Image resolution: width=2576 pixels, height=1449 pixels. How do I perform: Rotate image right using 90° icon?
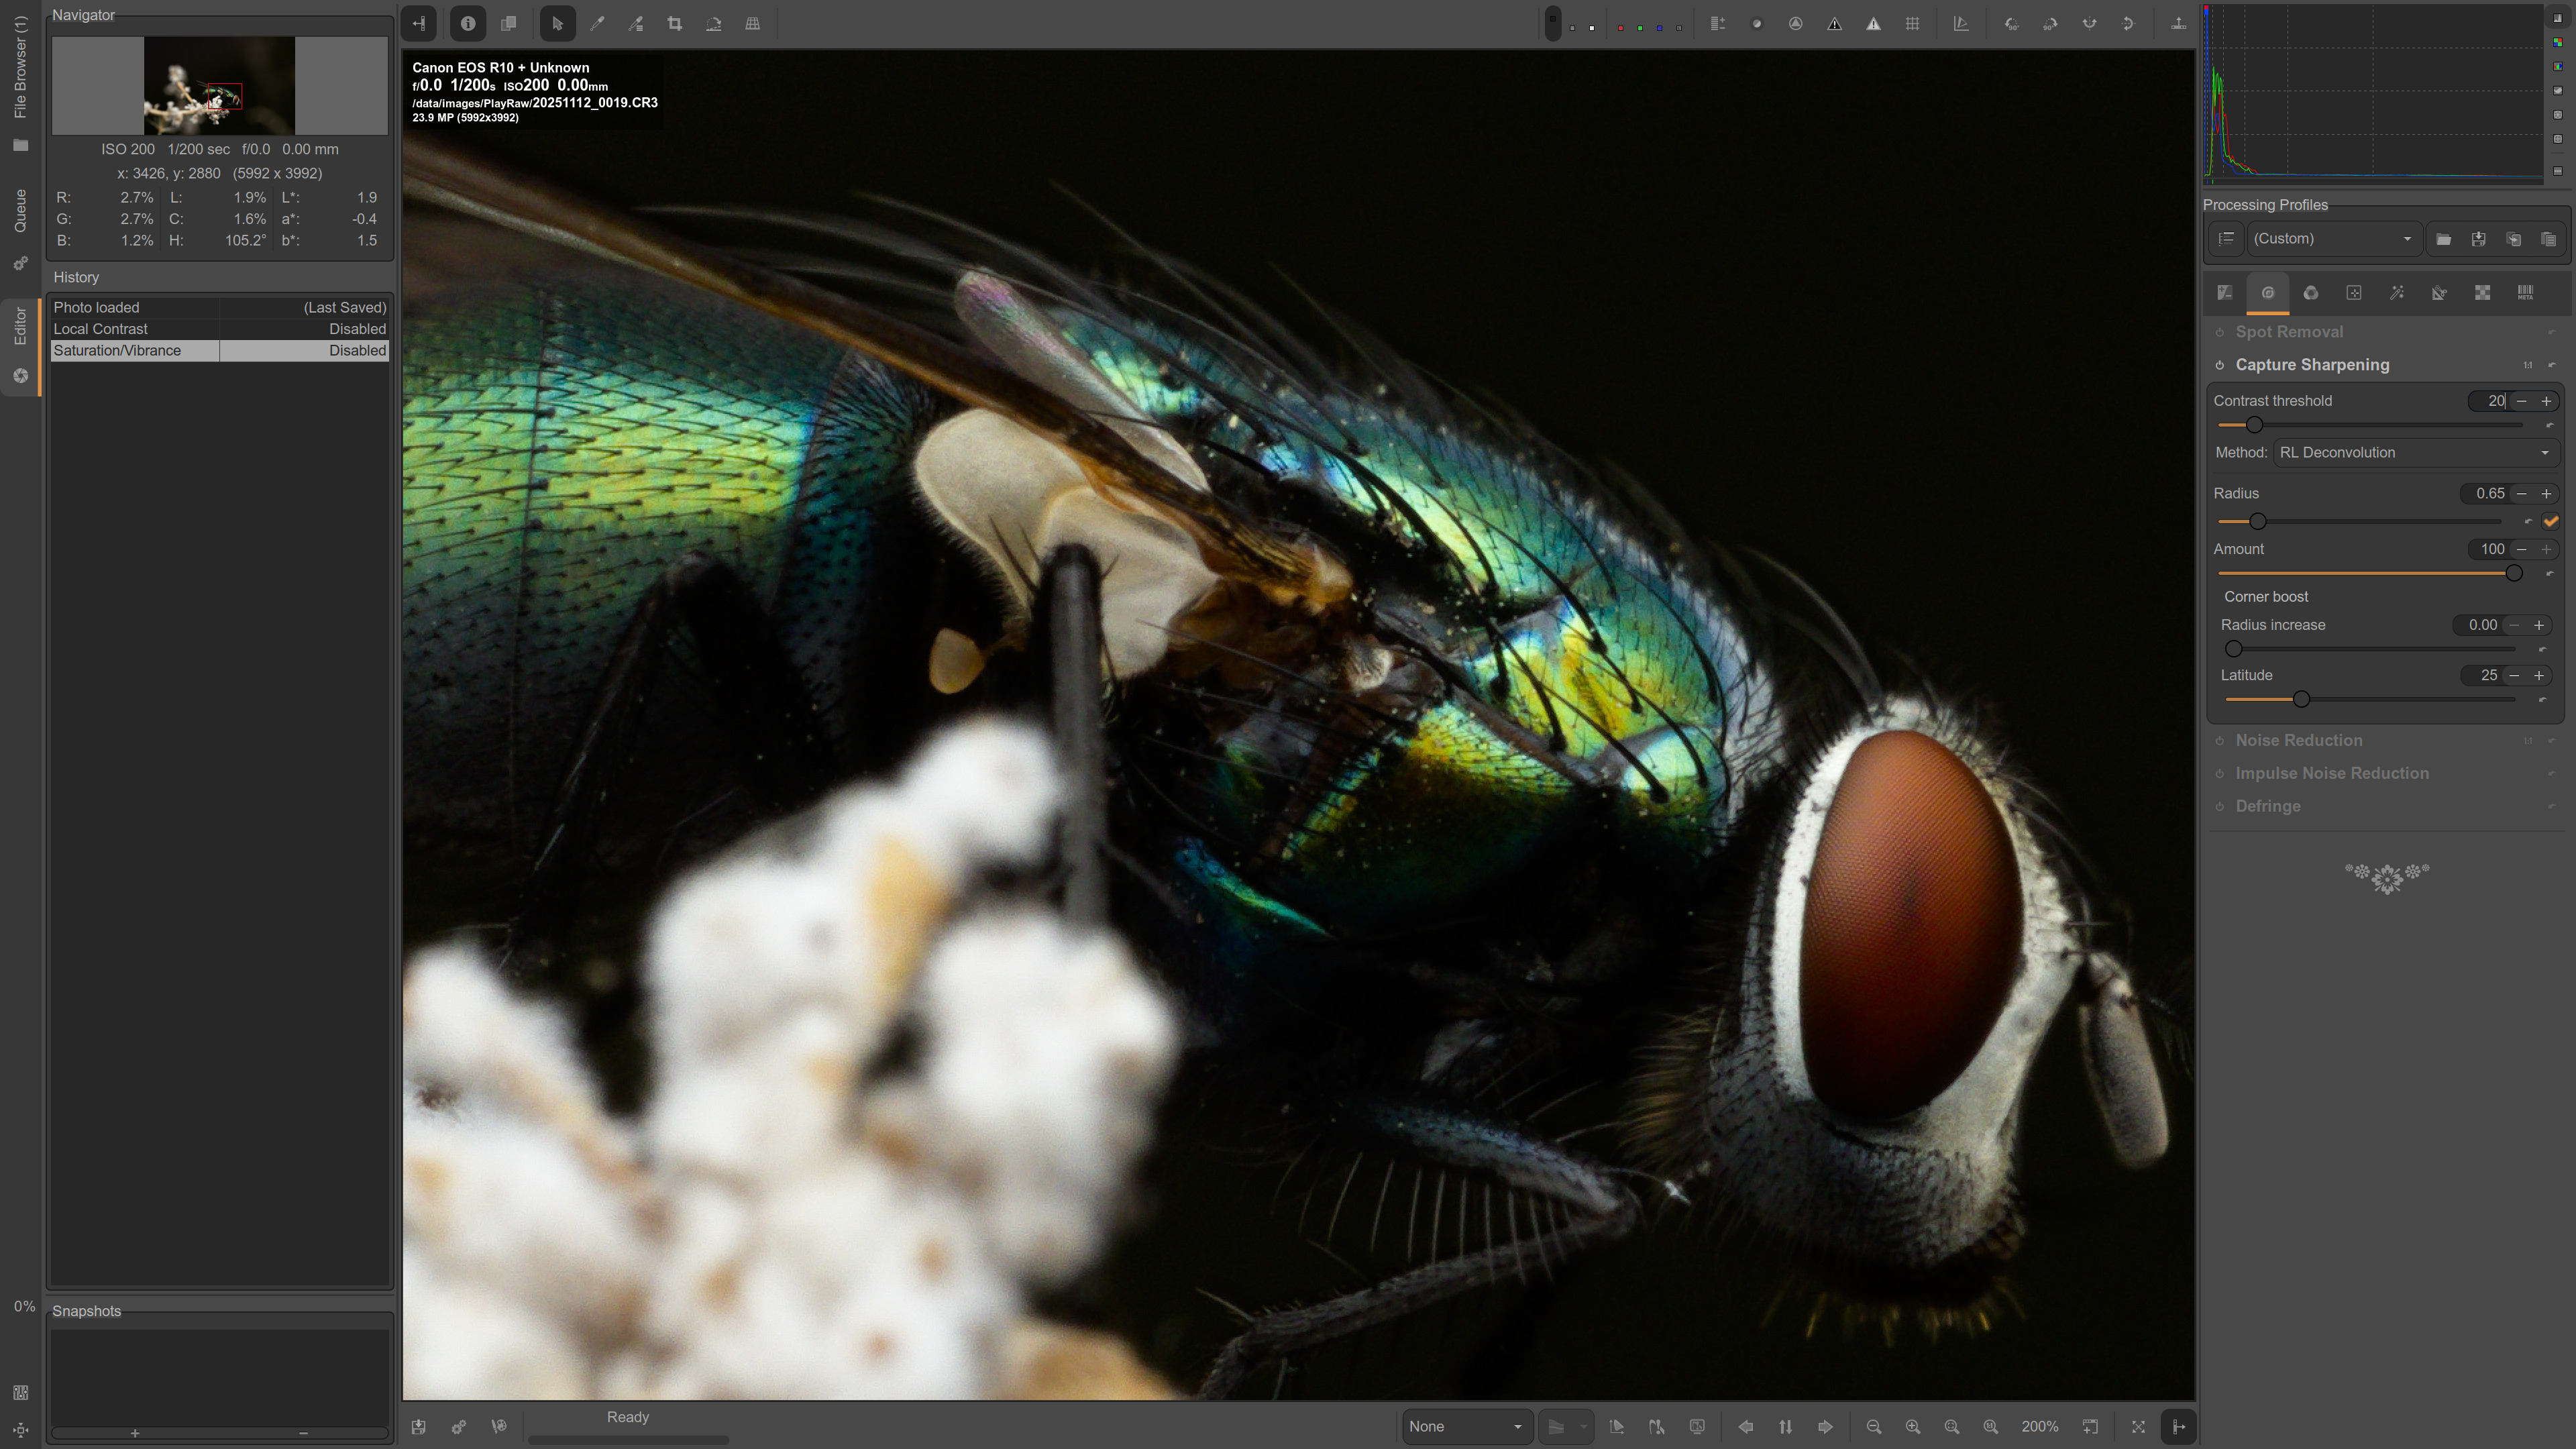(2050, 24)
